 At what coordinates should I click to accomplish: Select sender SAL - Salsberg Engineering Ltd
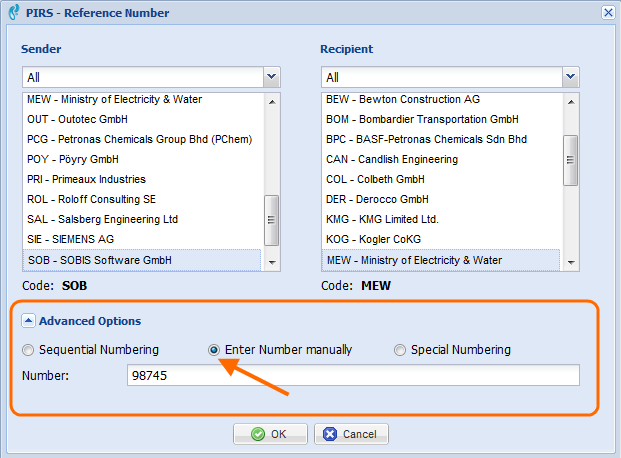(x=143, y=219)
